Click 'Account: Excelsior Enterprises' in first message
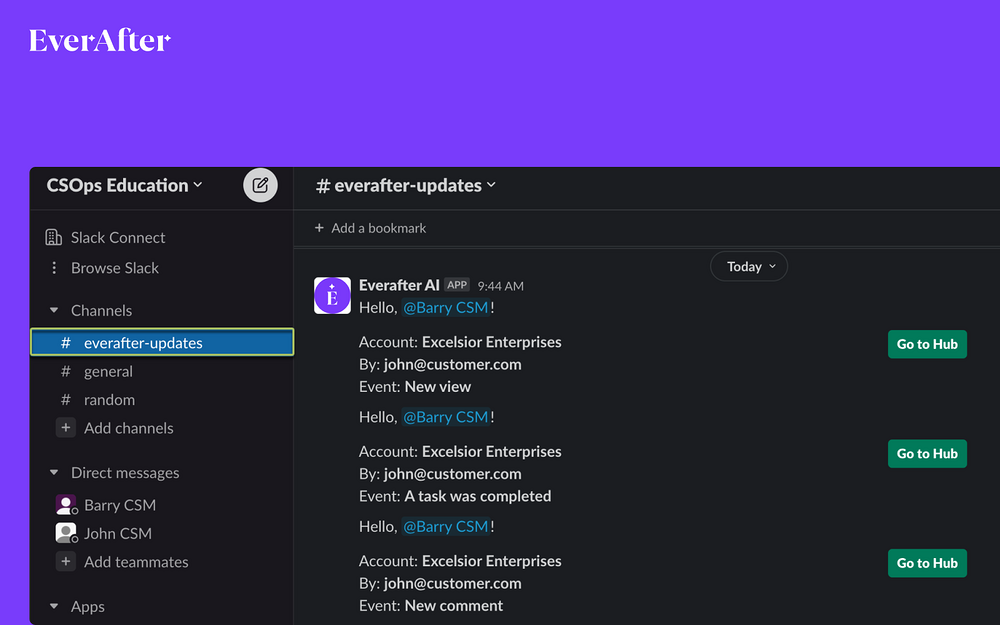 click(x=460, y=342)
